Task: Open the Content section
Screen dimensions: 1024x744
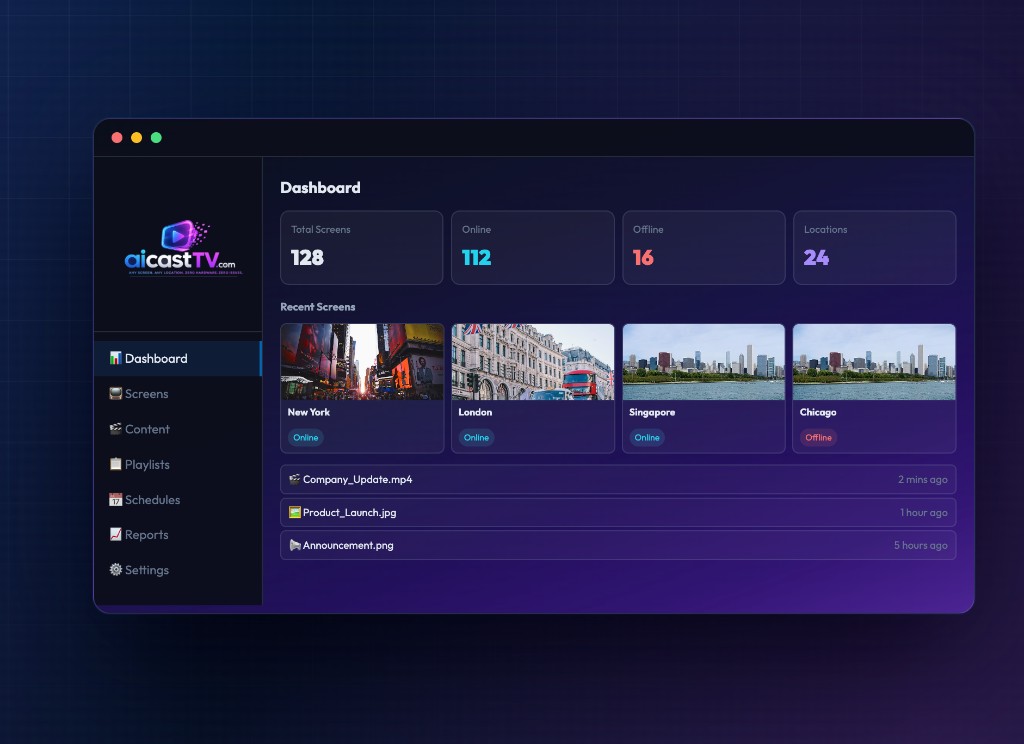Action: click(x=178, y=429)
